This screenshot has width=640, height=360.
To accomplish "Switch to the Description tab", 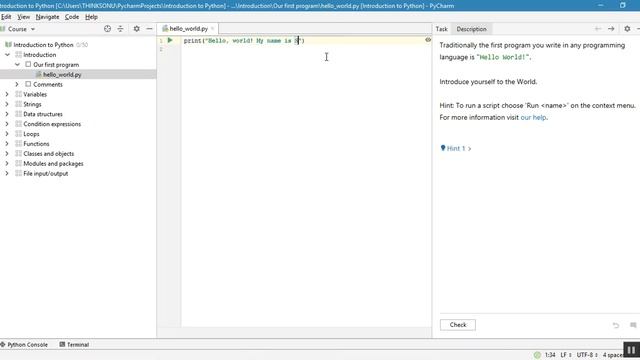I will tap(471, 29).
